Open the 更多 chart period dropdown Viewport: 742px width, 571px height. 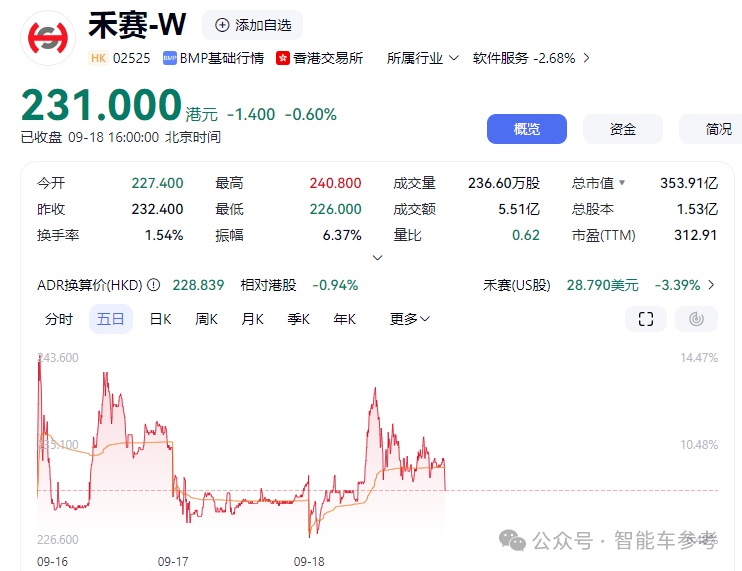(410, 319)
